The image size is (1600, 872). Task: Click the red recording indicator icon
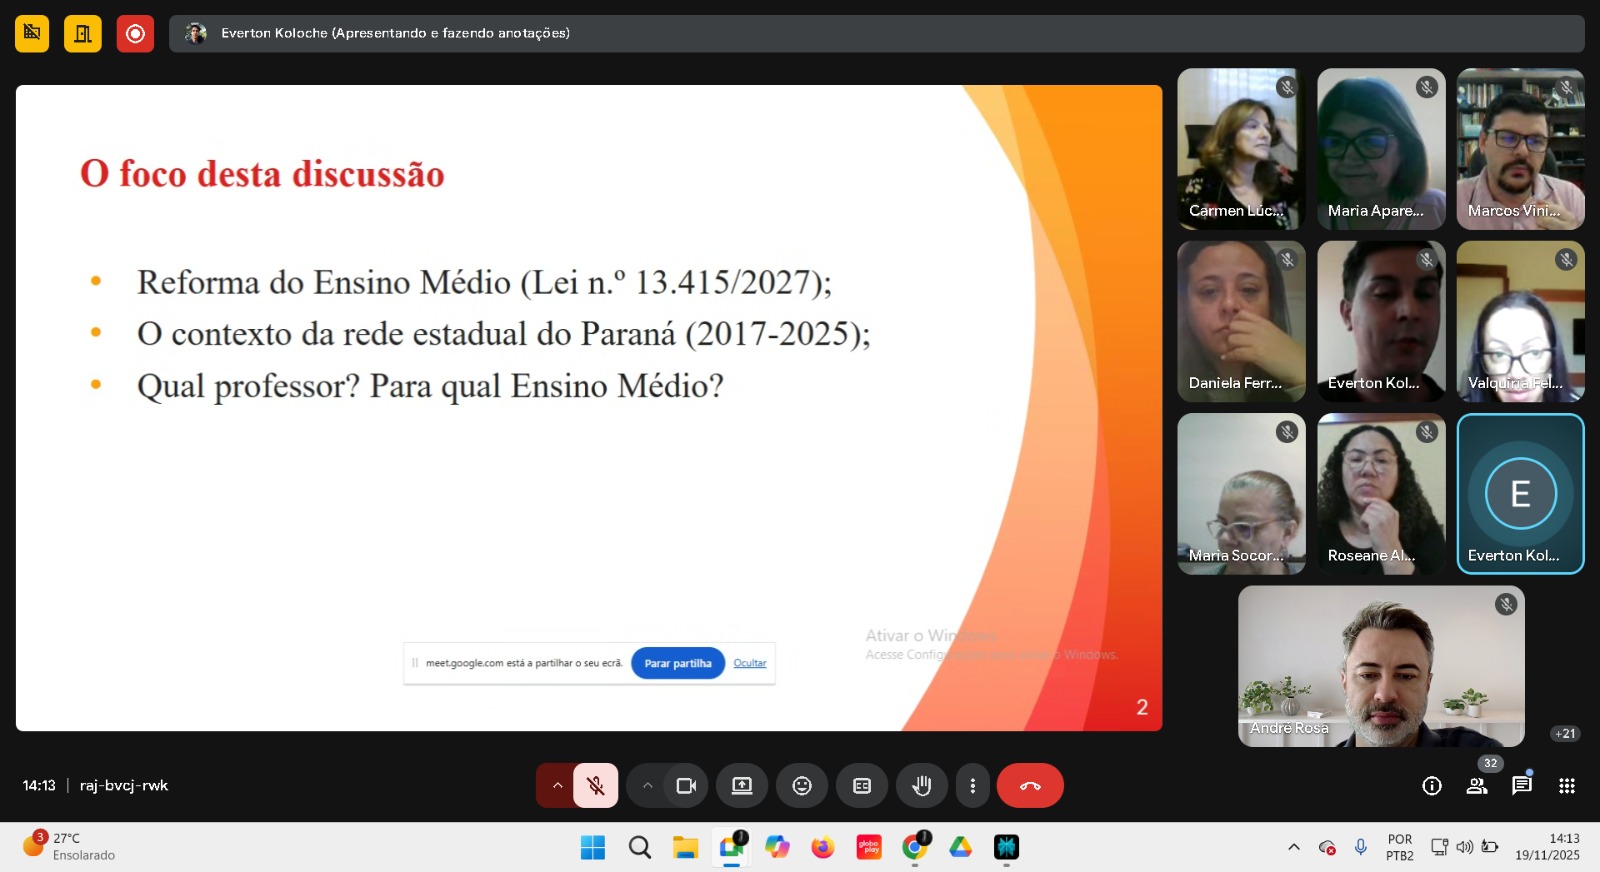point(135,34)
